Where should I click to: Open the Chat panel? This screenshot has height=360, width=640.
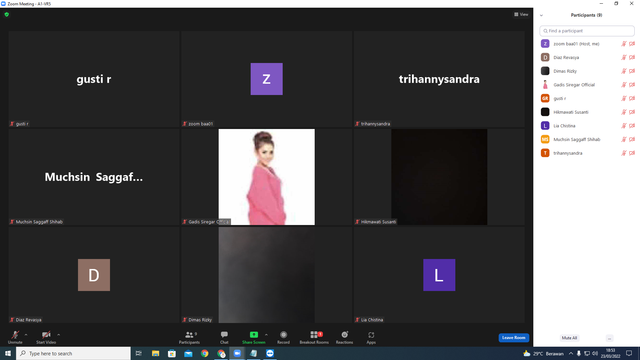pyautogui.click(x=224, y=337)
